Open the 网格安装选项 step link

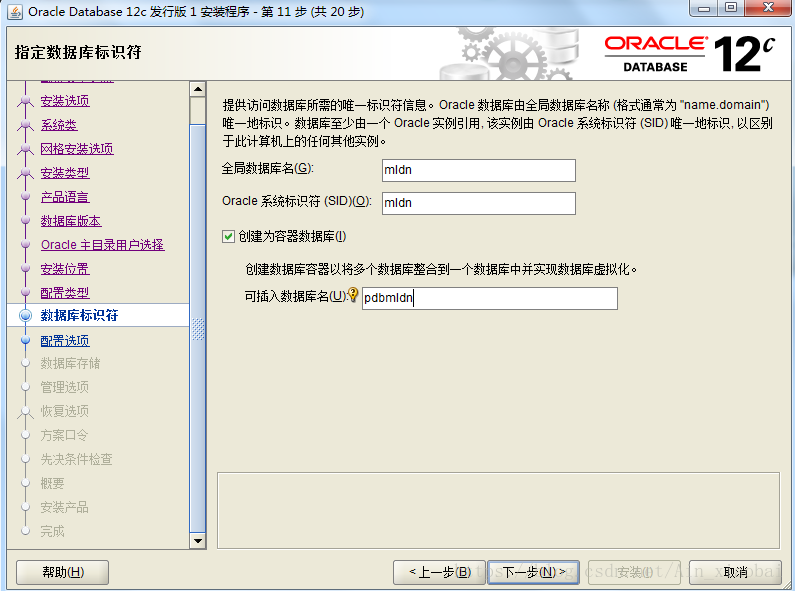point(77,149)
